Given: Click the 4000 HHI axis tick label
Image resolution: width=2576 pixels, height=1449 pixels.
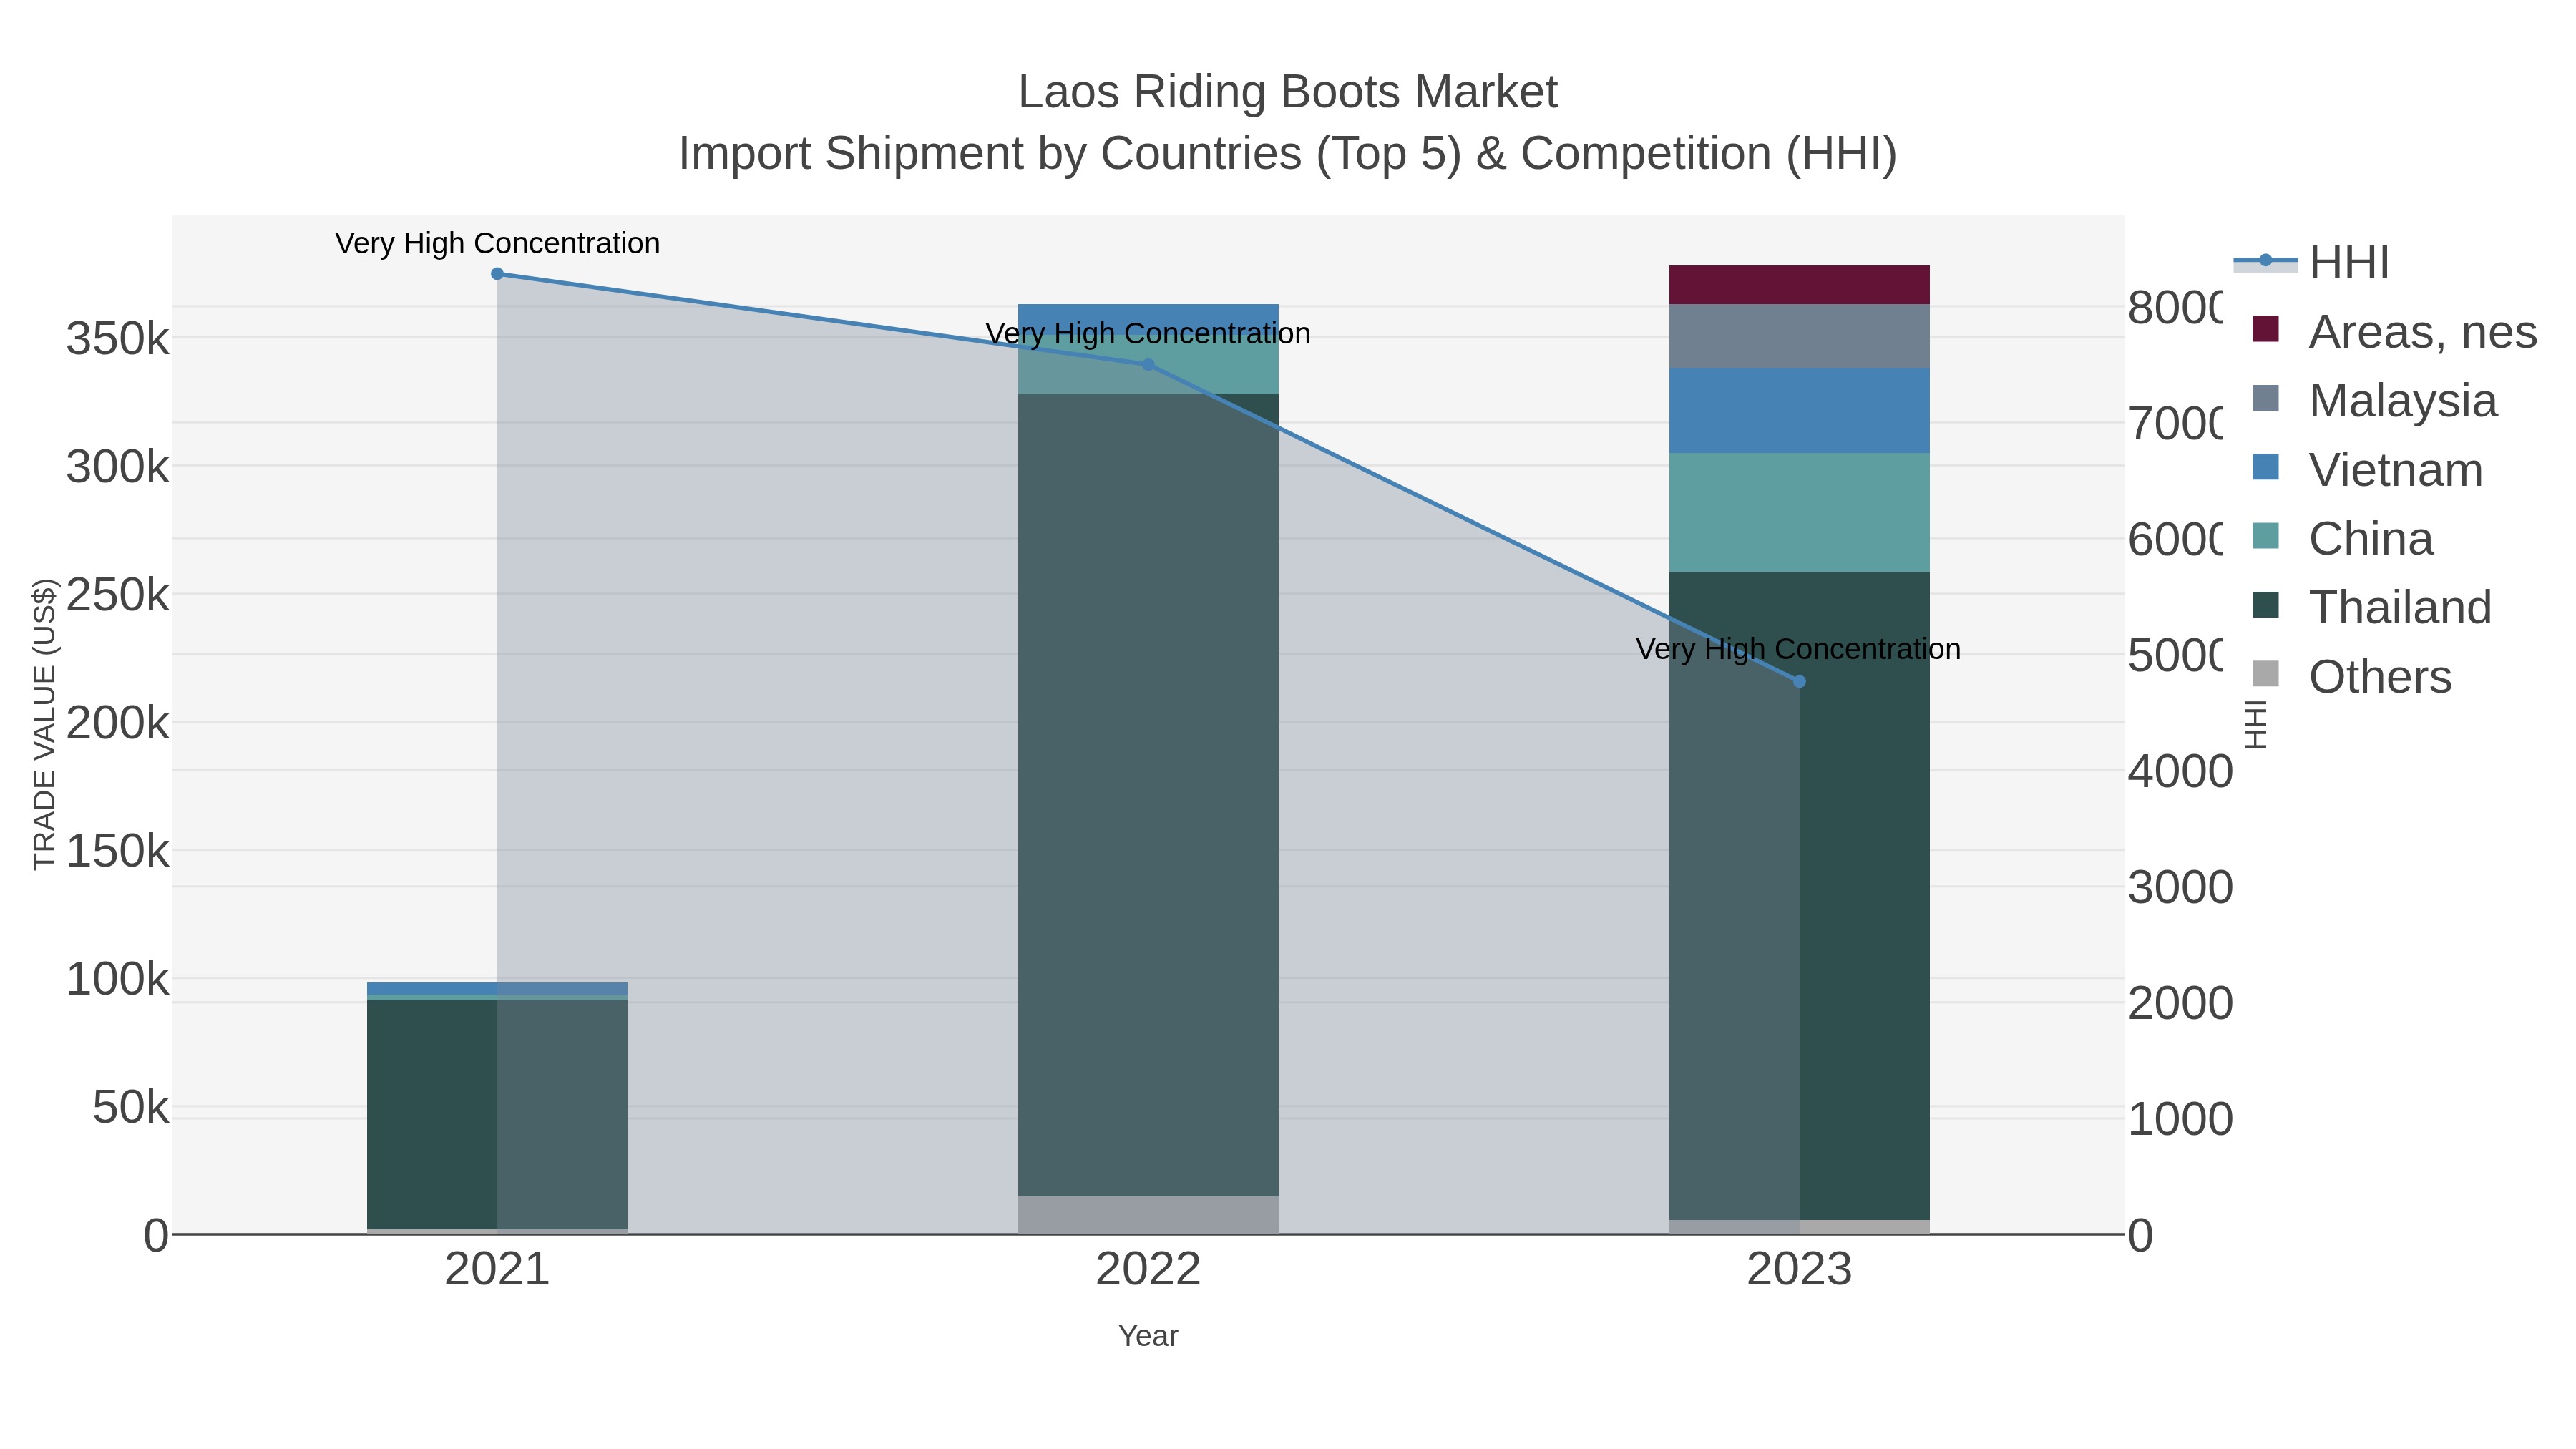Looking at the screenshot, I should click(2180, 772).
